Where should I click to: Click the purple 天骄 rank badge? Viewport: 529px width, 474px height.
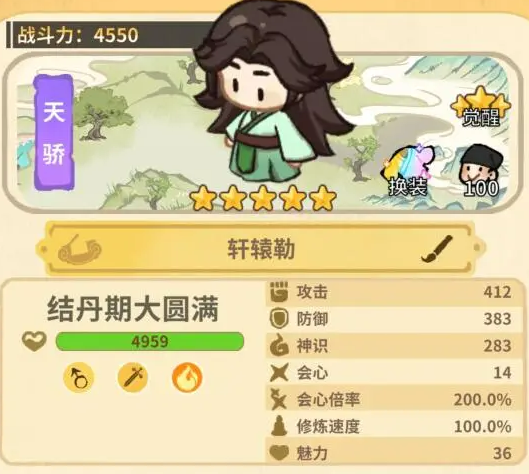pos(54,132)
